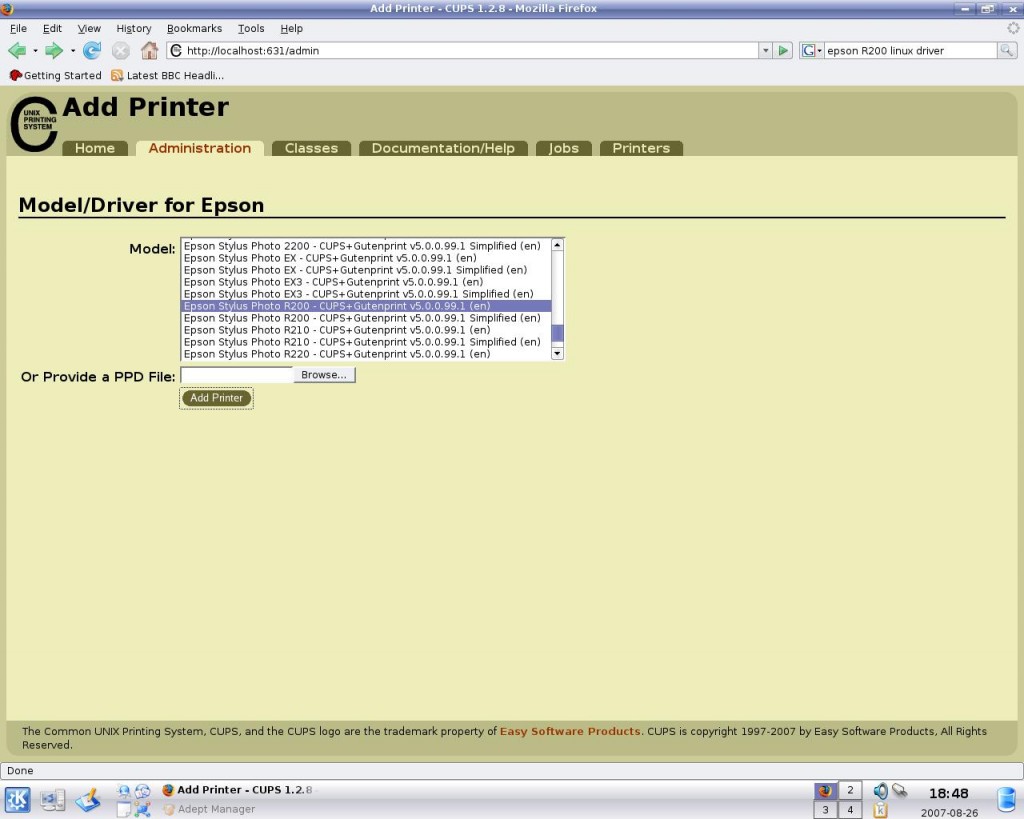
Task: Open the View menu
Action: pos(89,28)
